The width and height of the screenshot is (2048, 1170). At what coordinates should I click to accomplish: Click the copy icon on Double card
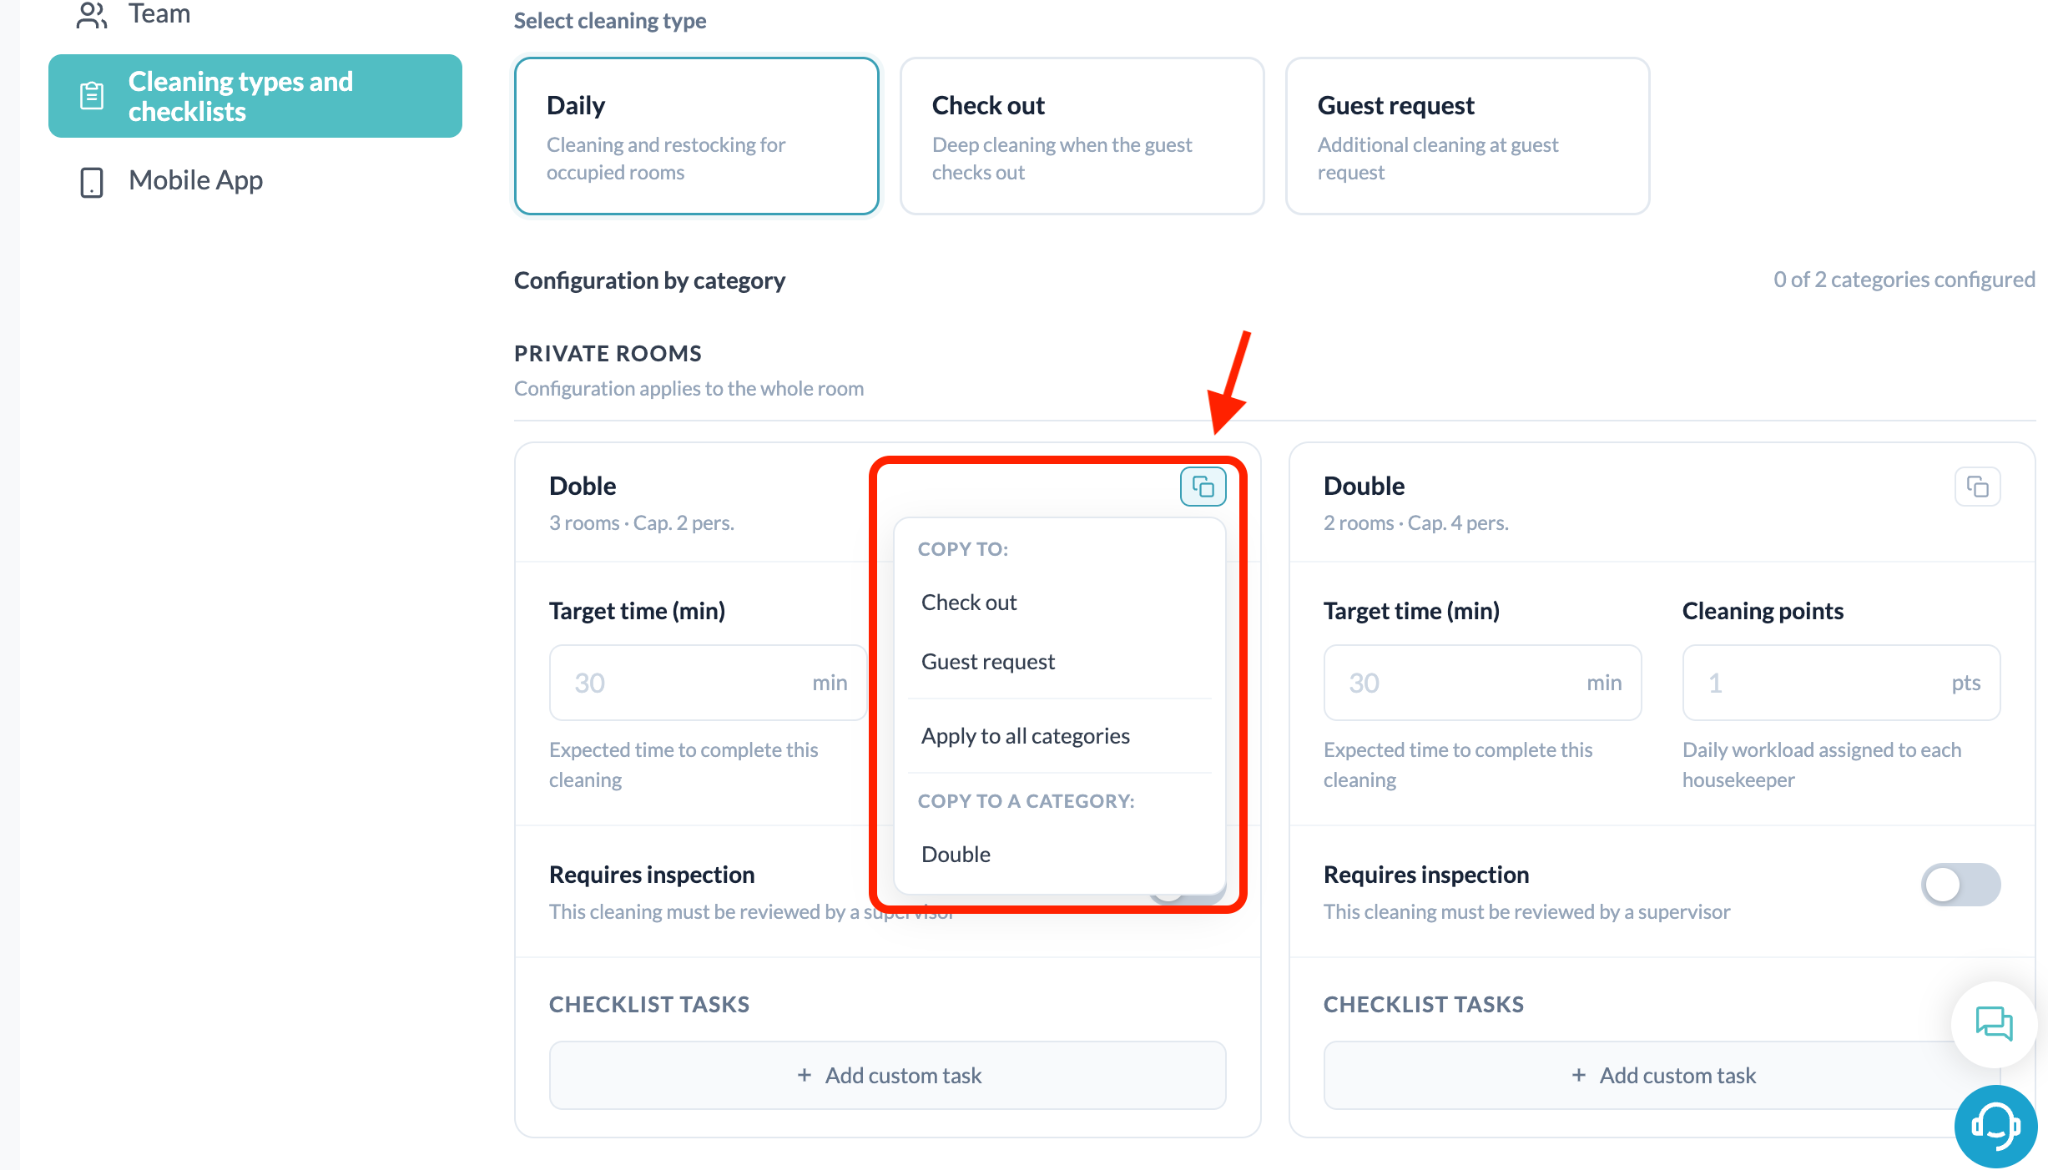[1977, 487]
